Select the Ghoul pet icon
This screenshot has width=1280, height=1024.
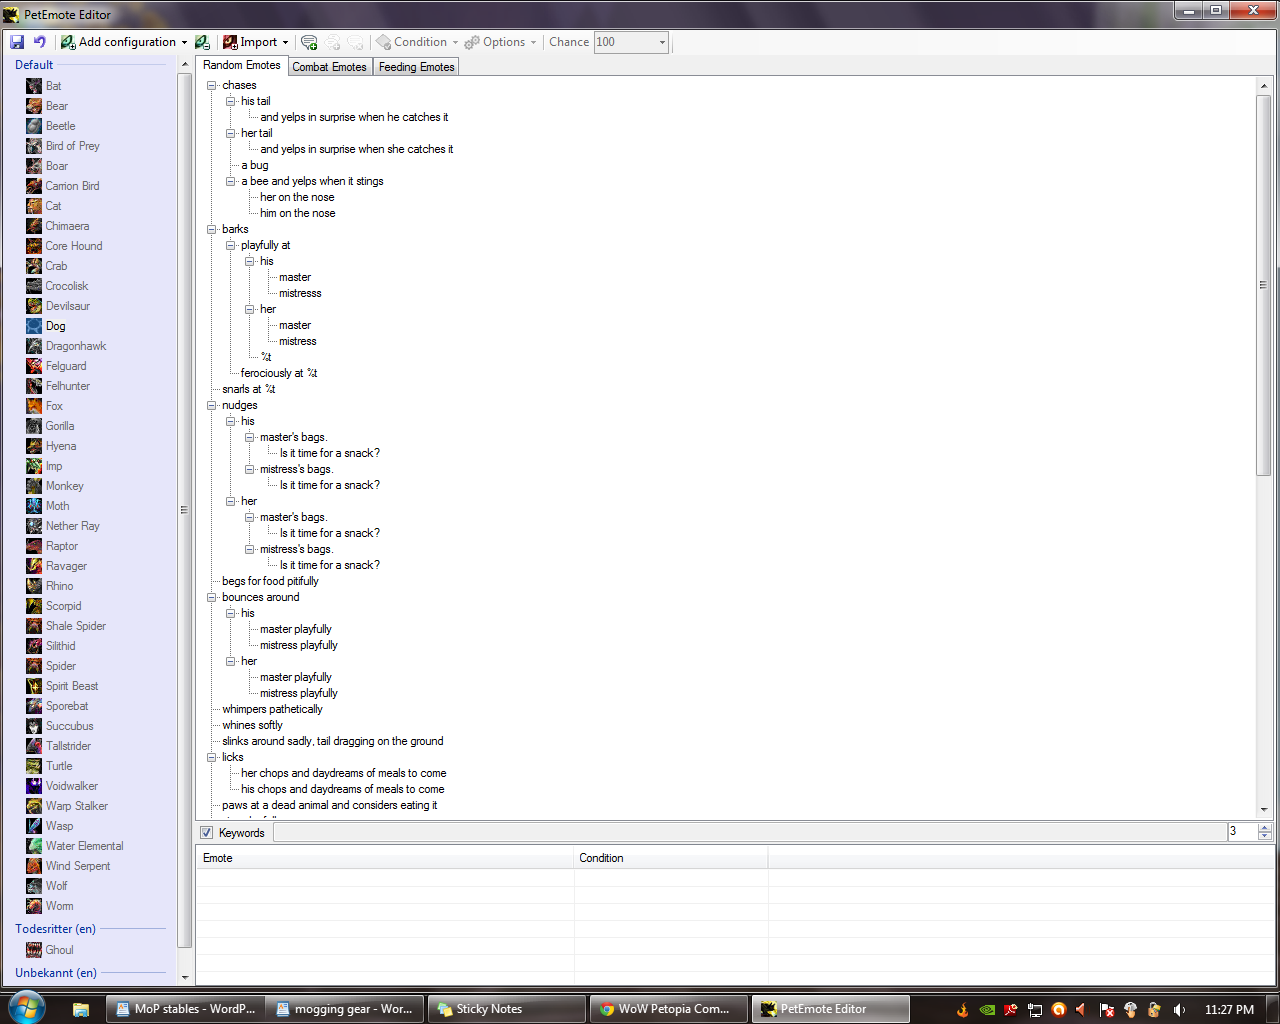(x=34, y=950)
